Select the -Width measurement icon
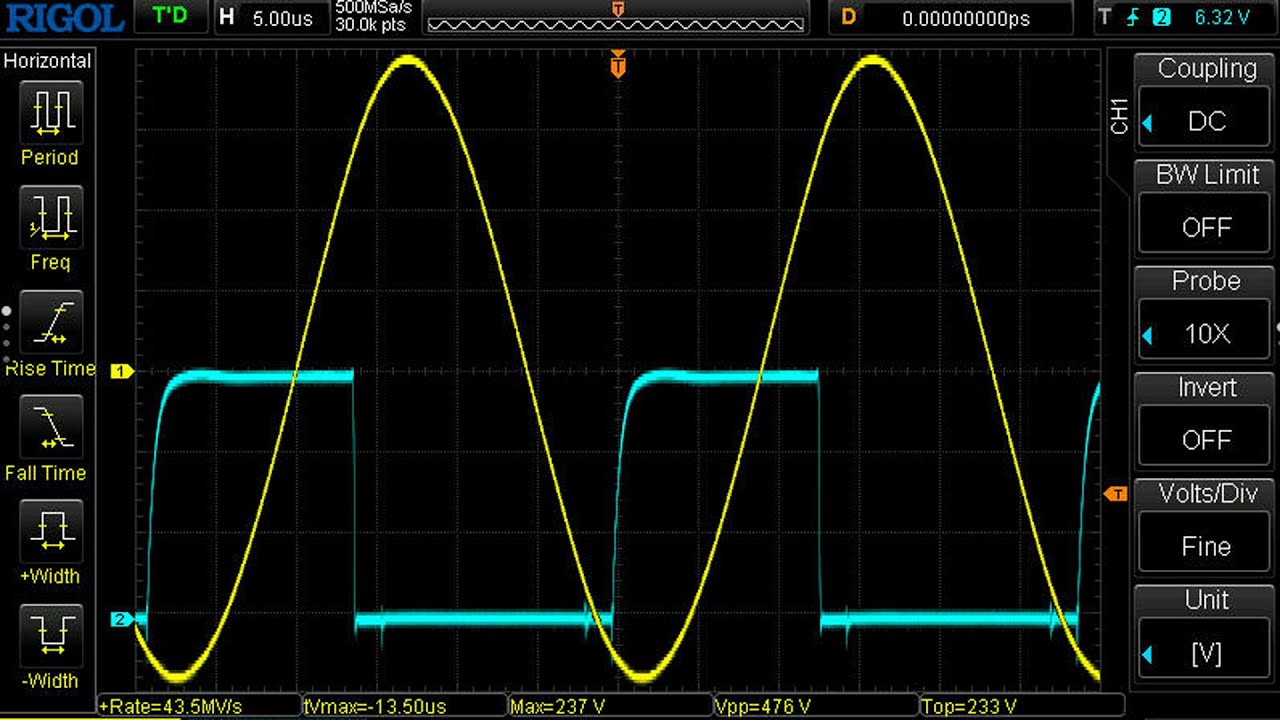1280x720 pixels. pos(51,636)
